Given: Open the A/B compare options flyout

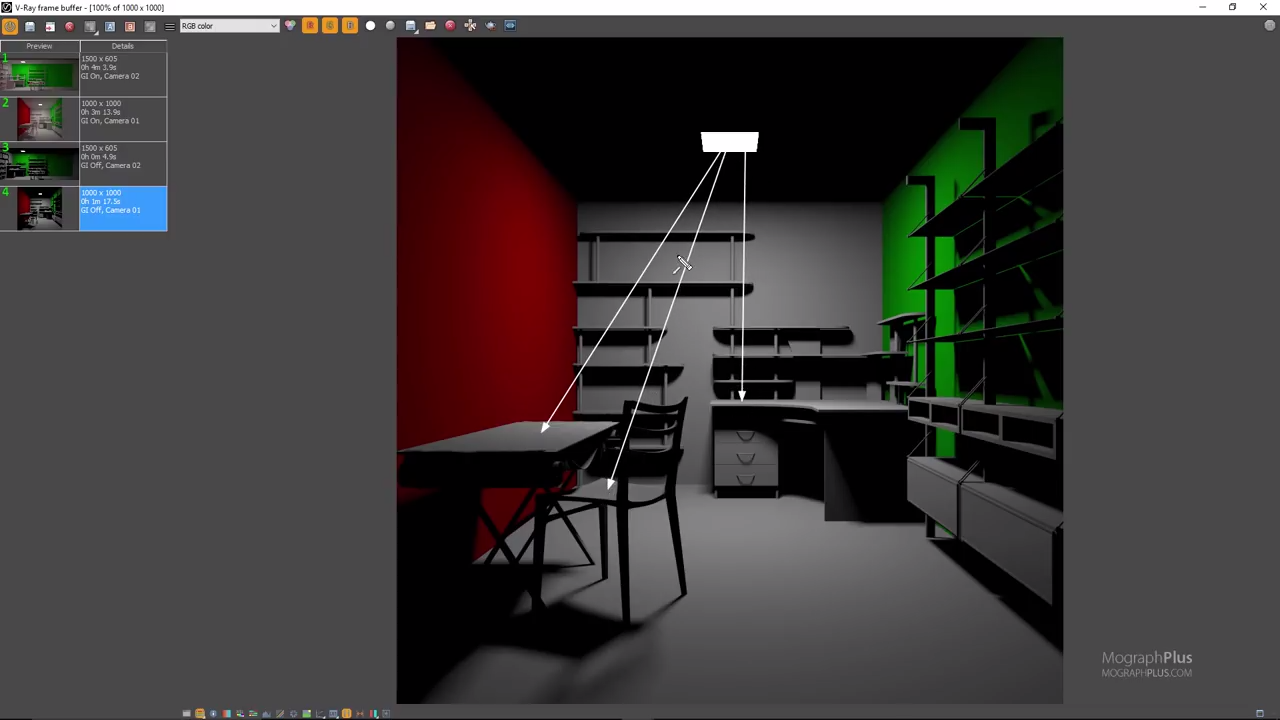Looking at the screenshot, I should pyautogui.click(x=97, y=32).
